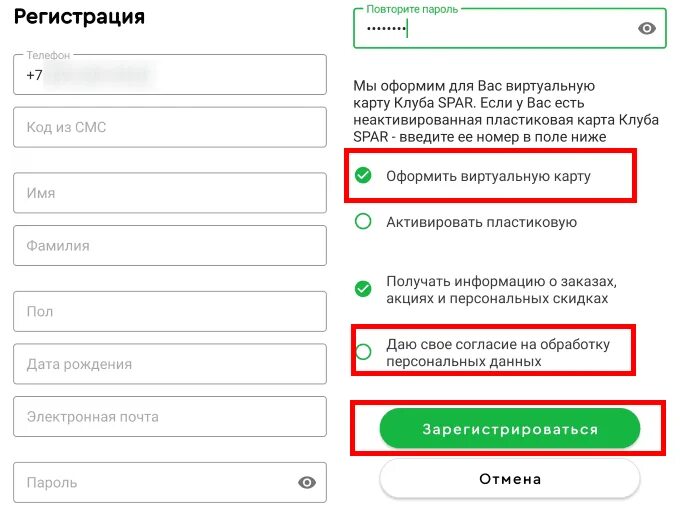Screen dimensions: 680x506
Task: Click the Активировать пластиковую label text
Action: (481, 222)
